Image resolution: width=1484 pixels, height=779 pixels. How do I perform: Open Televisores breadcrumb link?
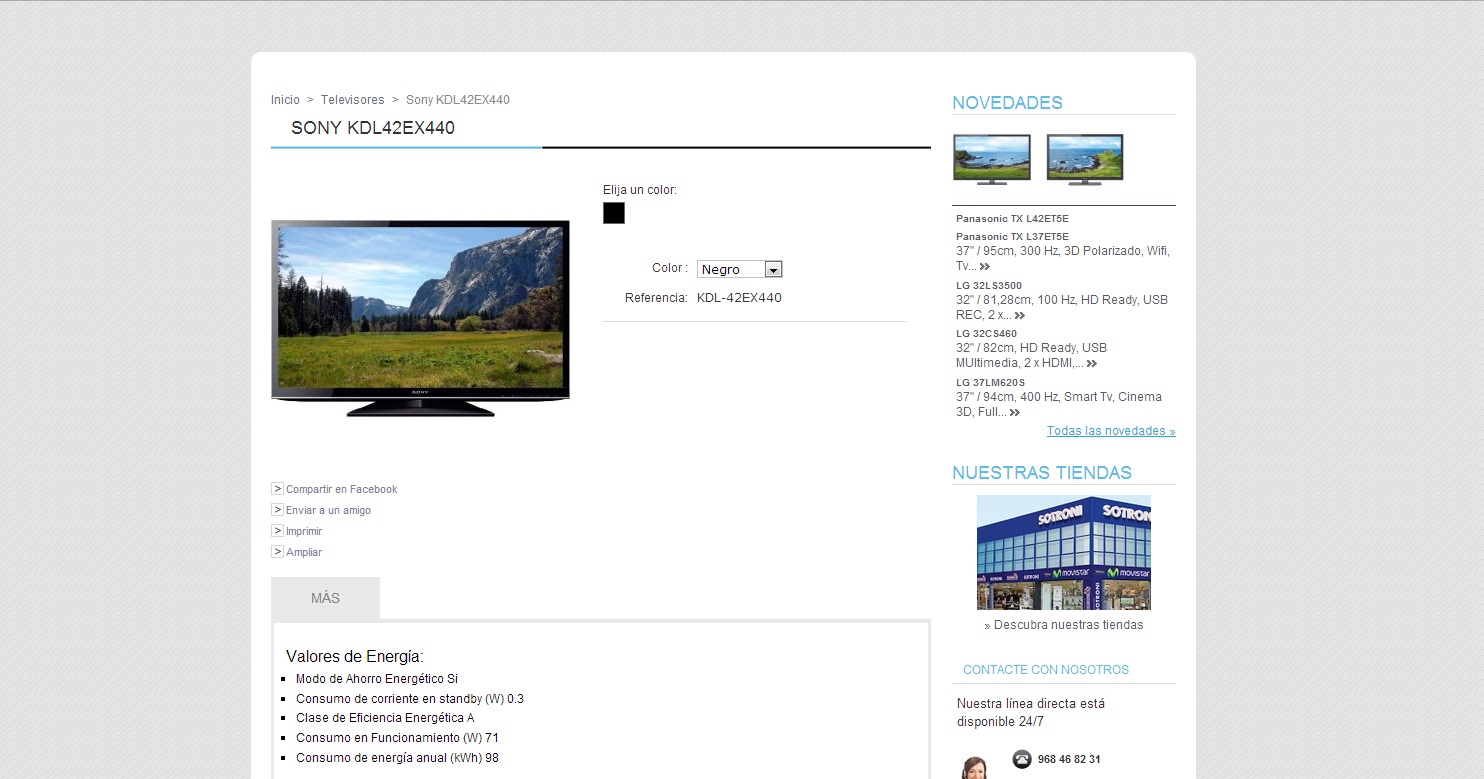tap(353, 100)
